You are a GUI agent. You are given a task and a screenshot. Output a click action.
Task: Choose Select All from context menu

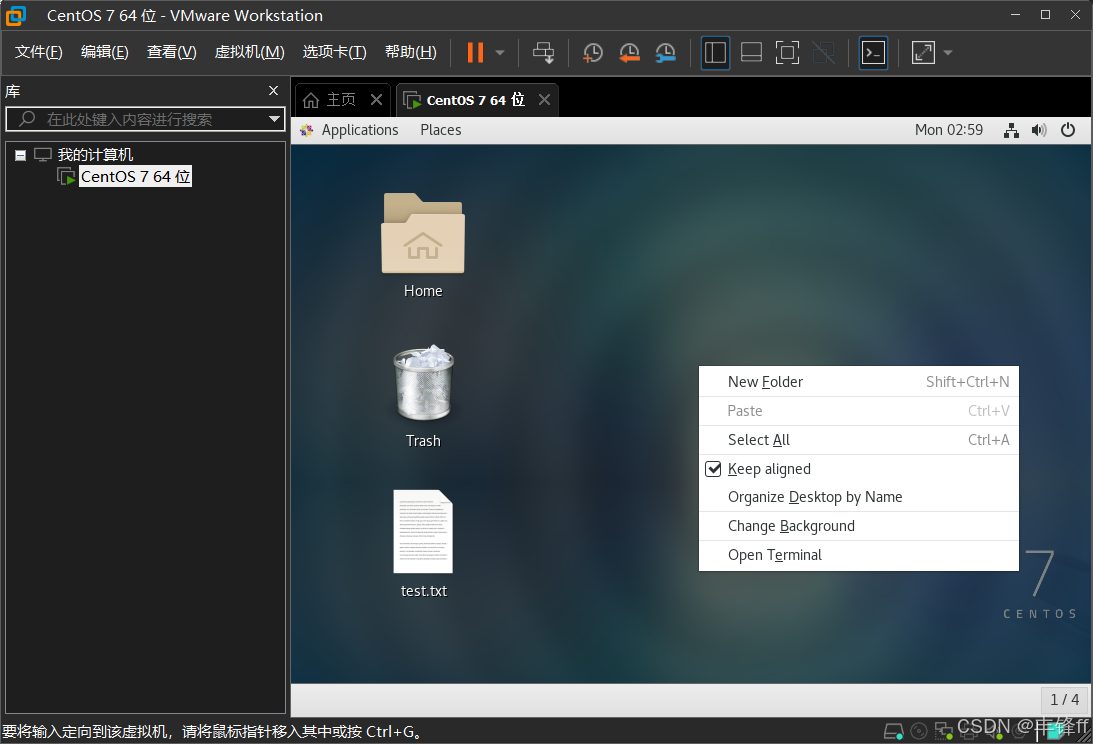click(x=859, y=440)
